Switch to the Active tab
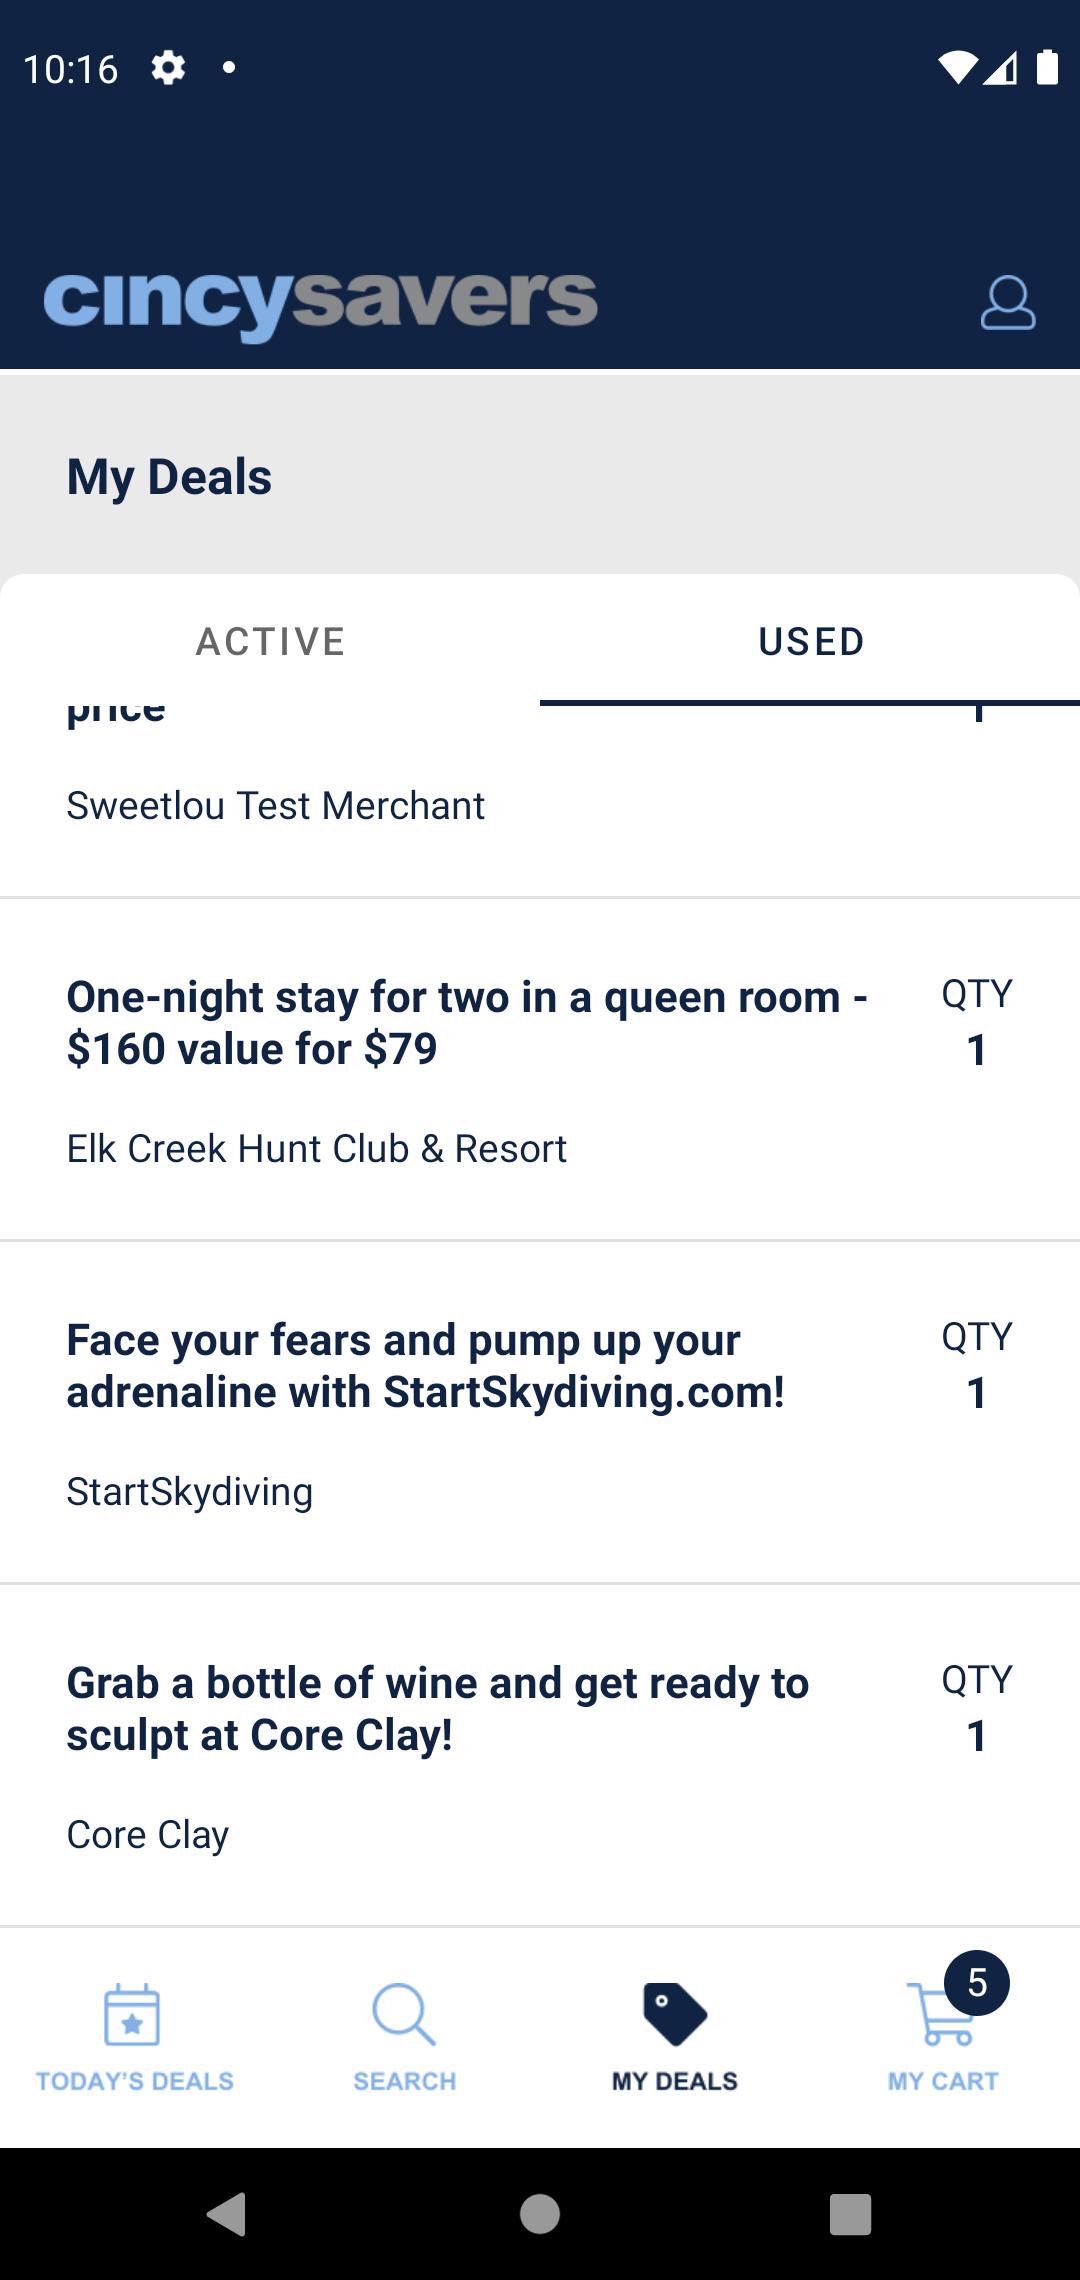The image size is (1080, 2280). click(270, 641)
